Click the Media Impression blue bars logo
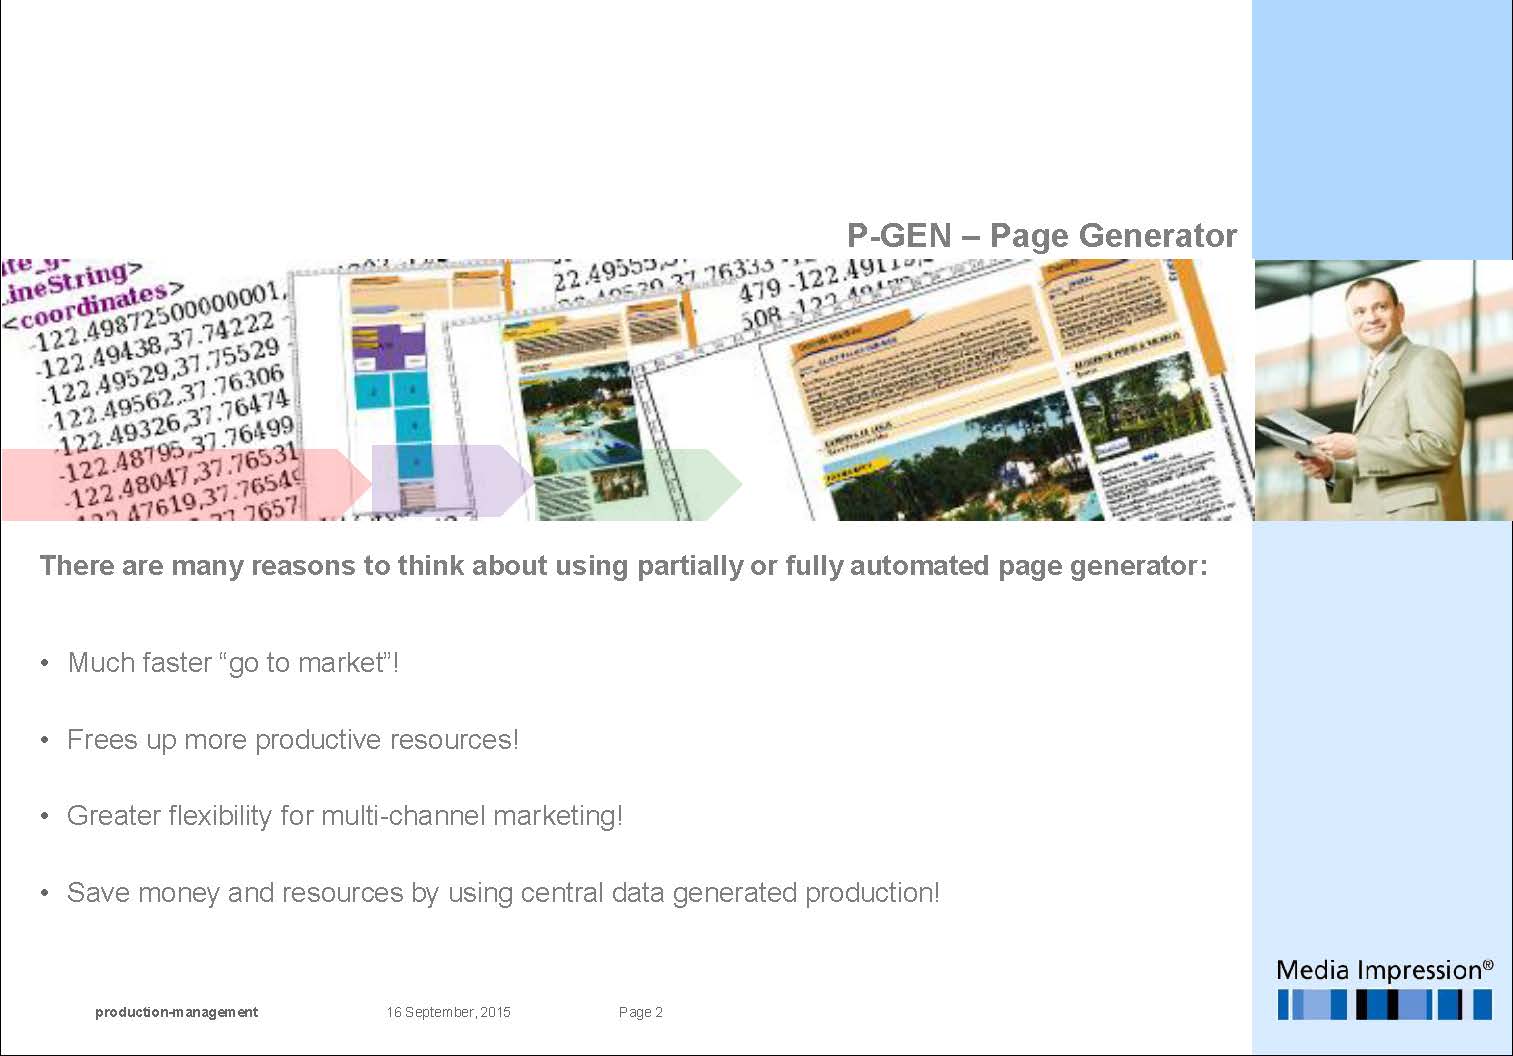Screen dimensions: 1513x1056 tap(1384, 1004)
